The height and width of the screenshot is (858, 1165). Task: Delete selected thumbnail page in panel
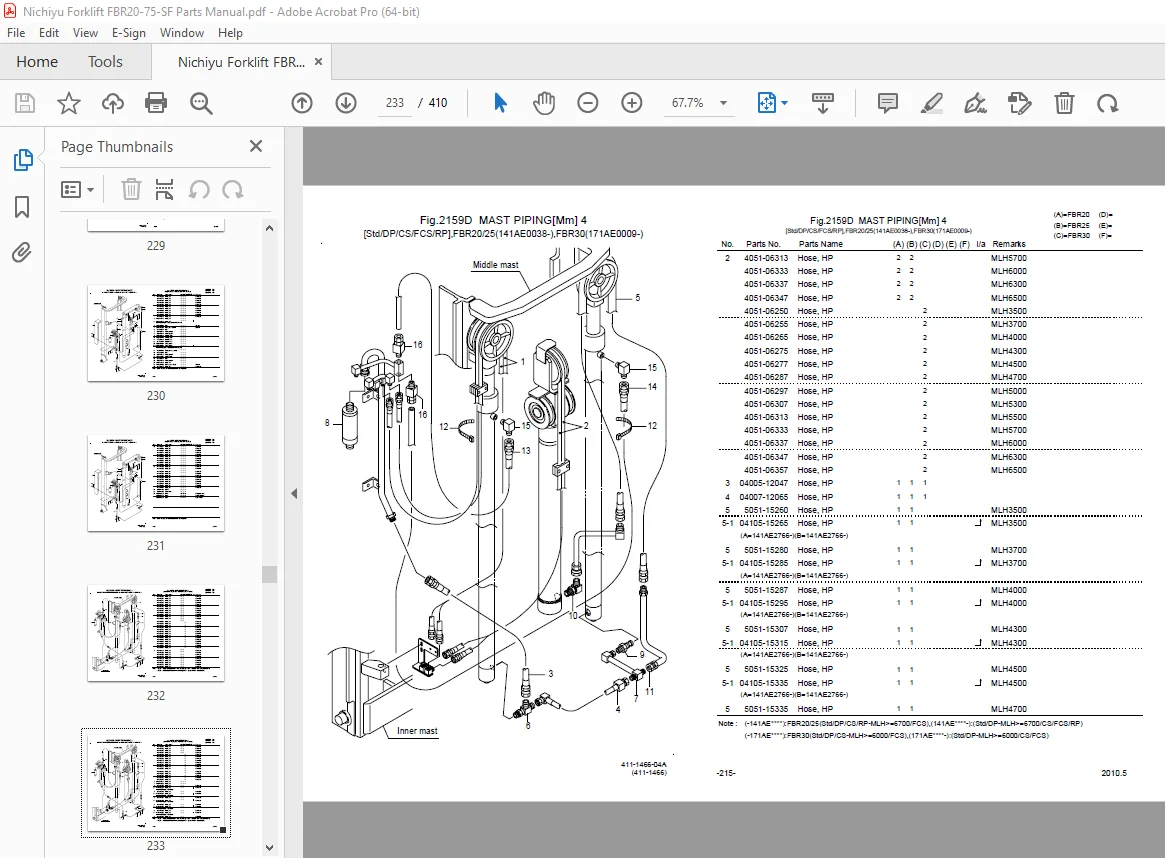[x=131, y=189]
